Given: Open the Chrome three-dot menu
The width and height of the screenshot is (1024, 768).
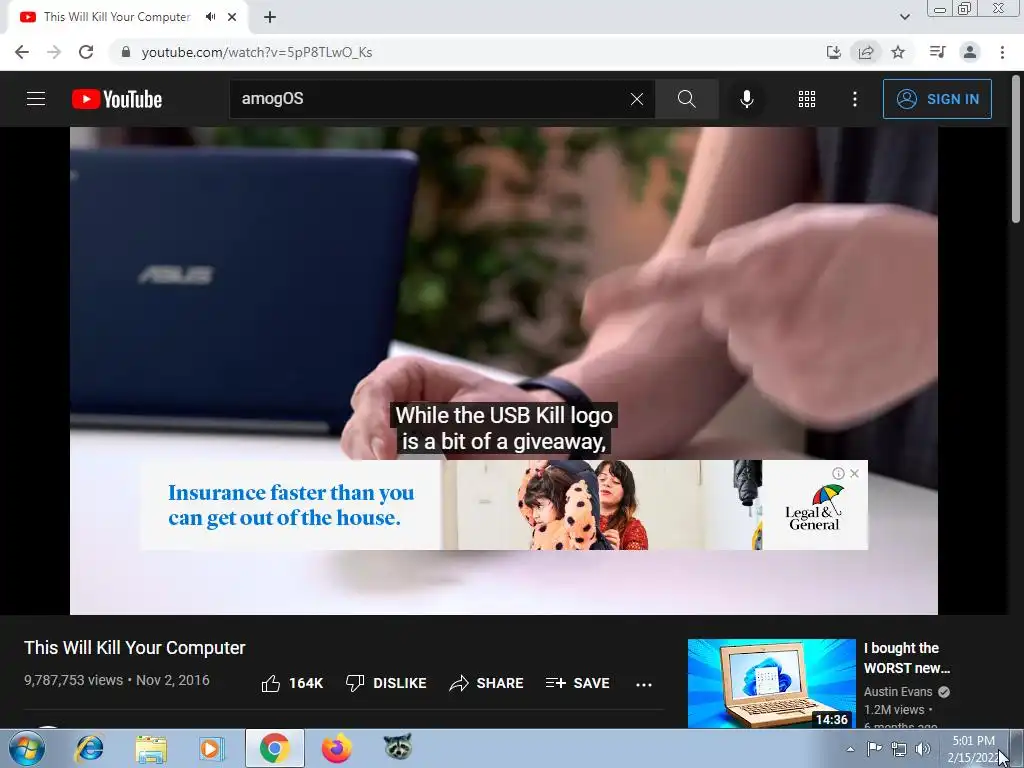Looking at the screenshot, I should [x=1002, y=52].
